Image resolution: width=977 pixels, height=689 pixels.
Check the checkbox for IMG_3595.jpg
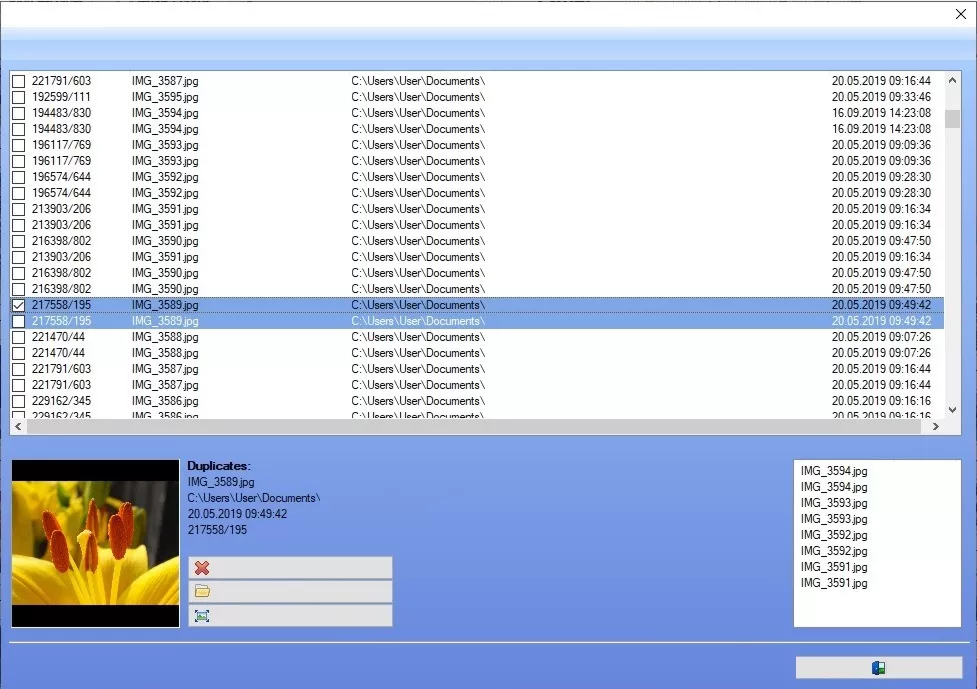(x=18, y=97)
